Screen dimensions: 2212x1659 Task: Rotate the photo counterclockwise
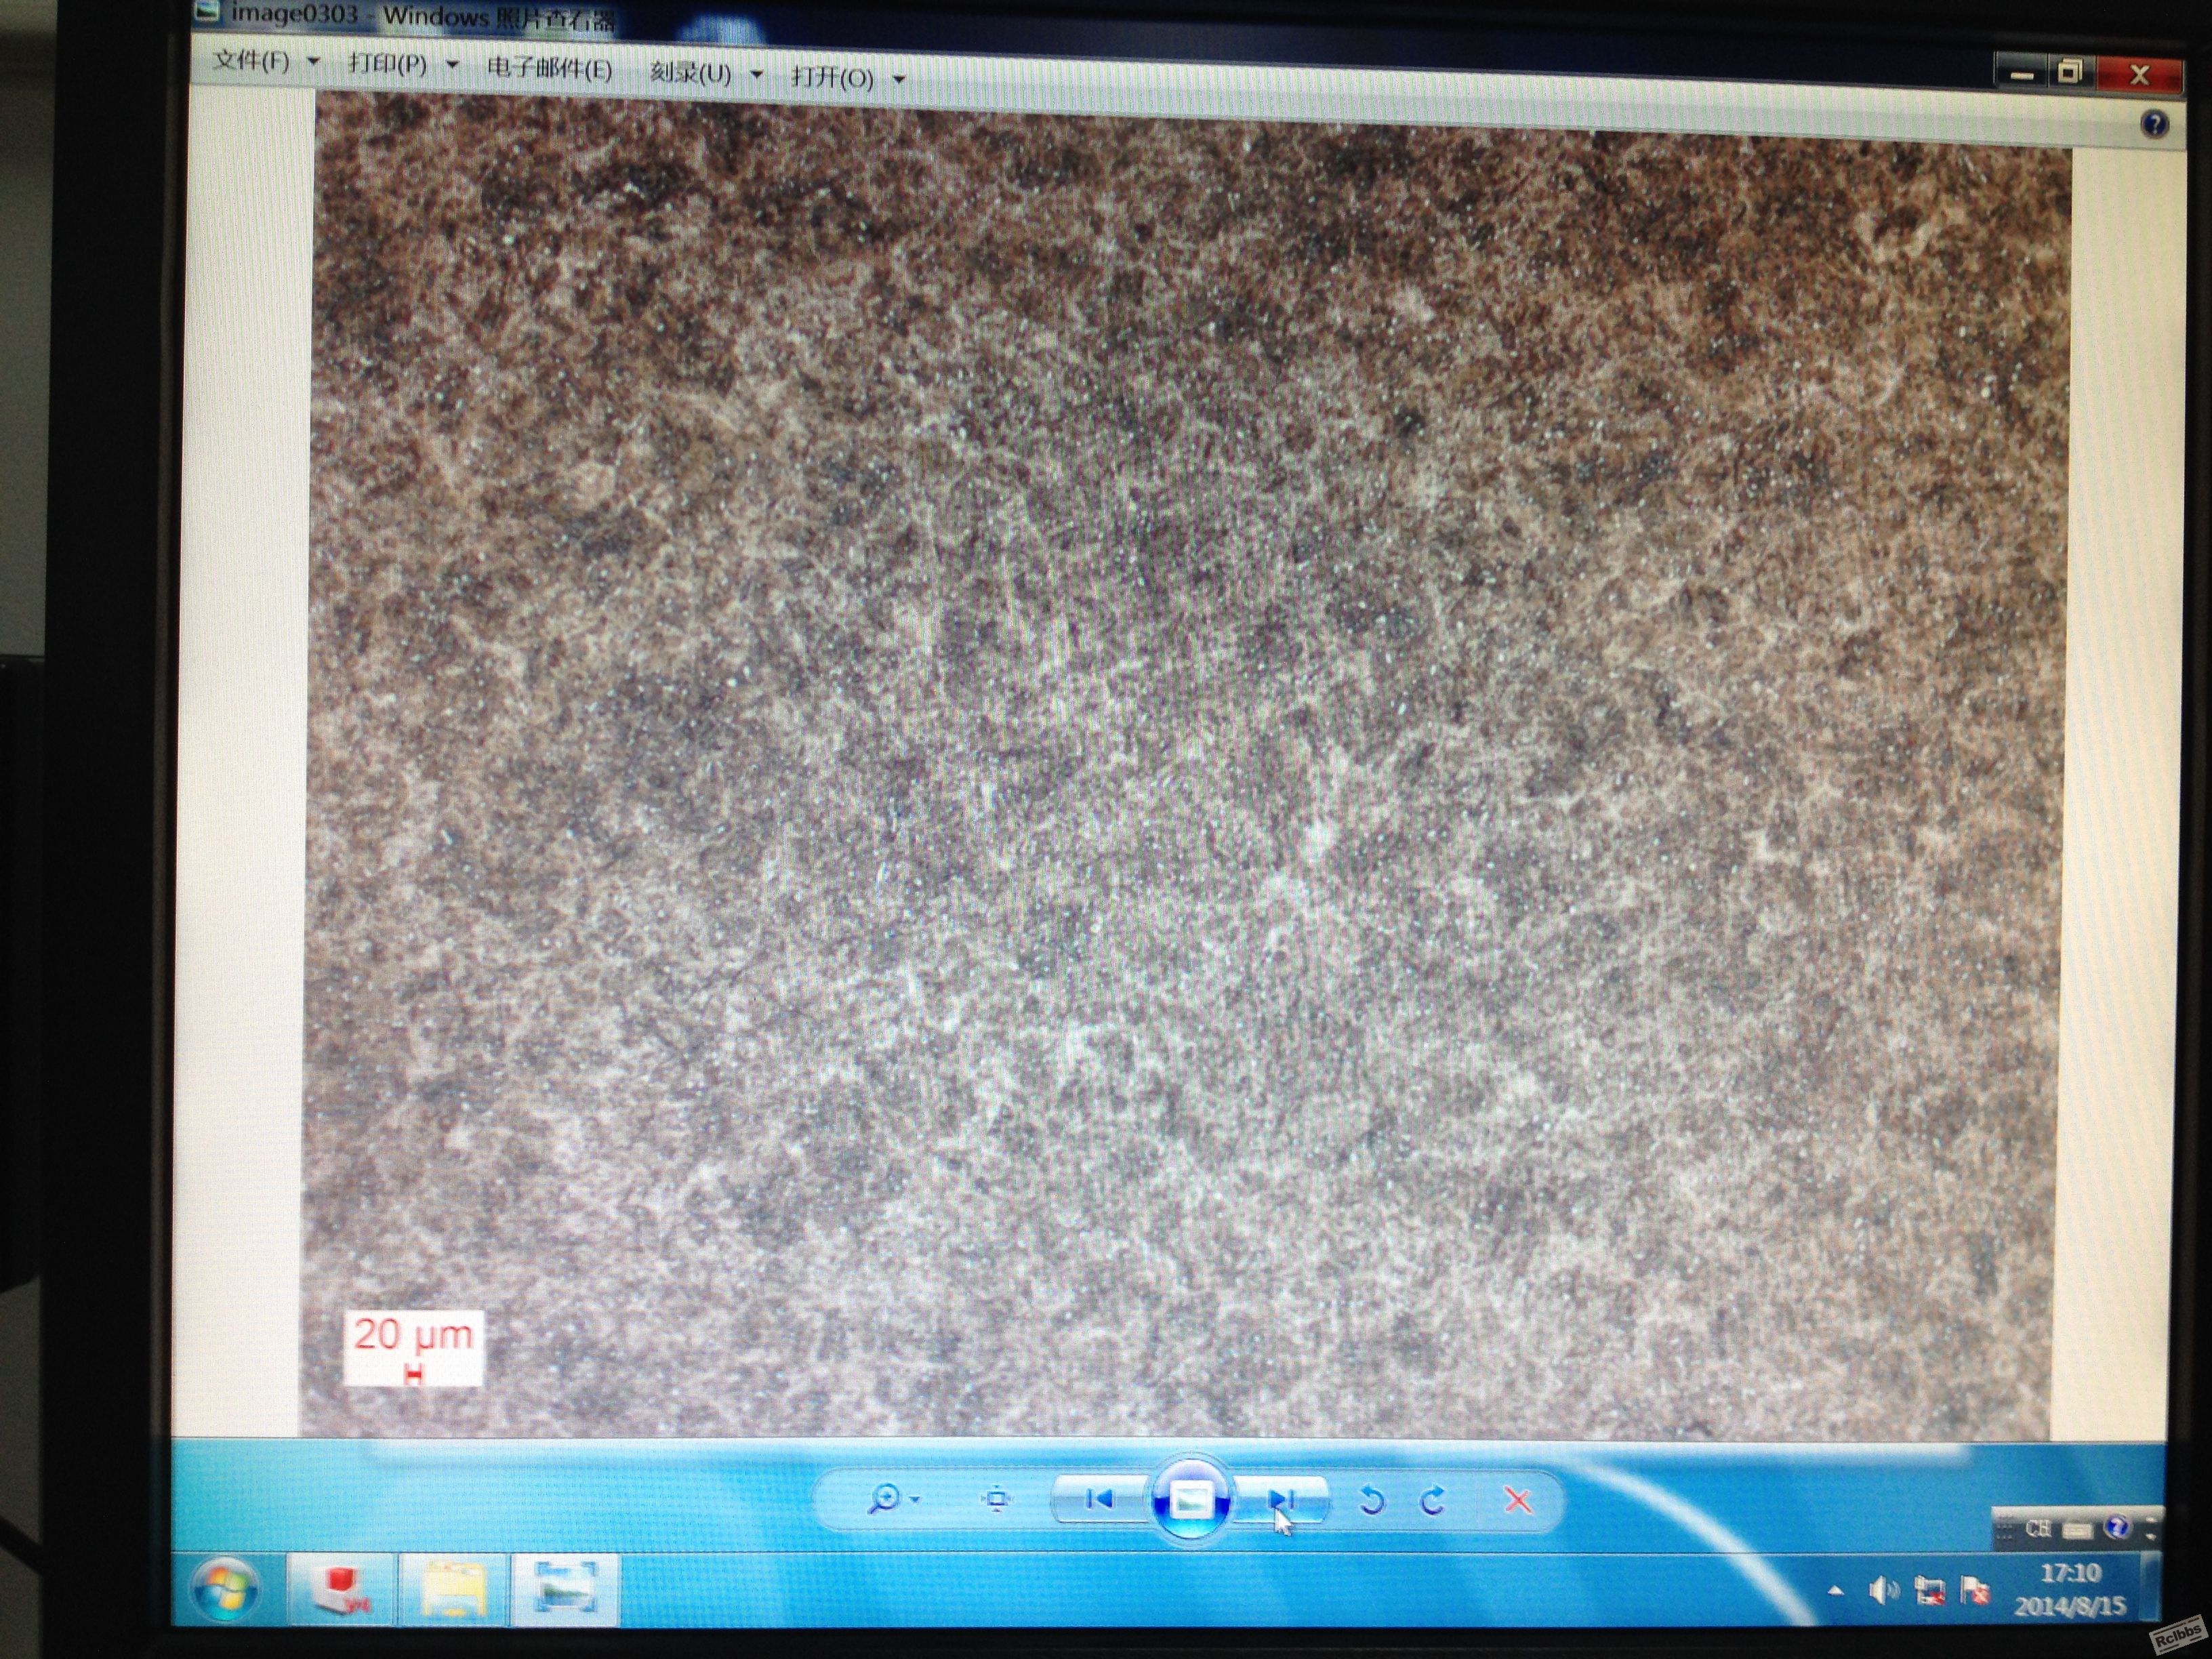point(1371,1500)
